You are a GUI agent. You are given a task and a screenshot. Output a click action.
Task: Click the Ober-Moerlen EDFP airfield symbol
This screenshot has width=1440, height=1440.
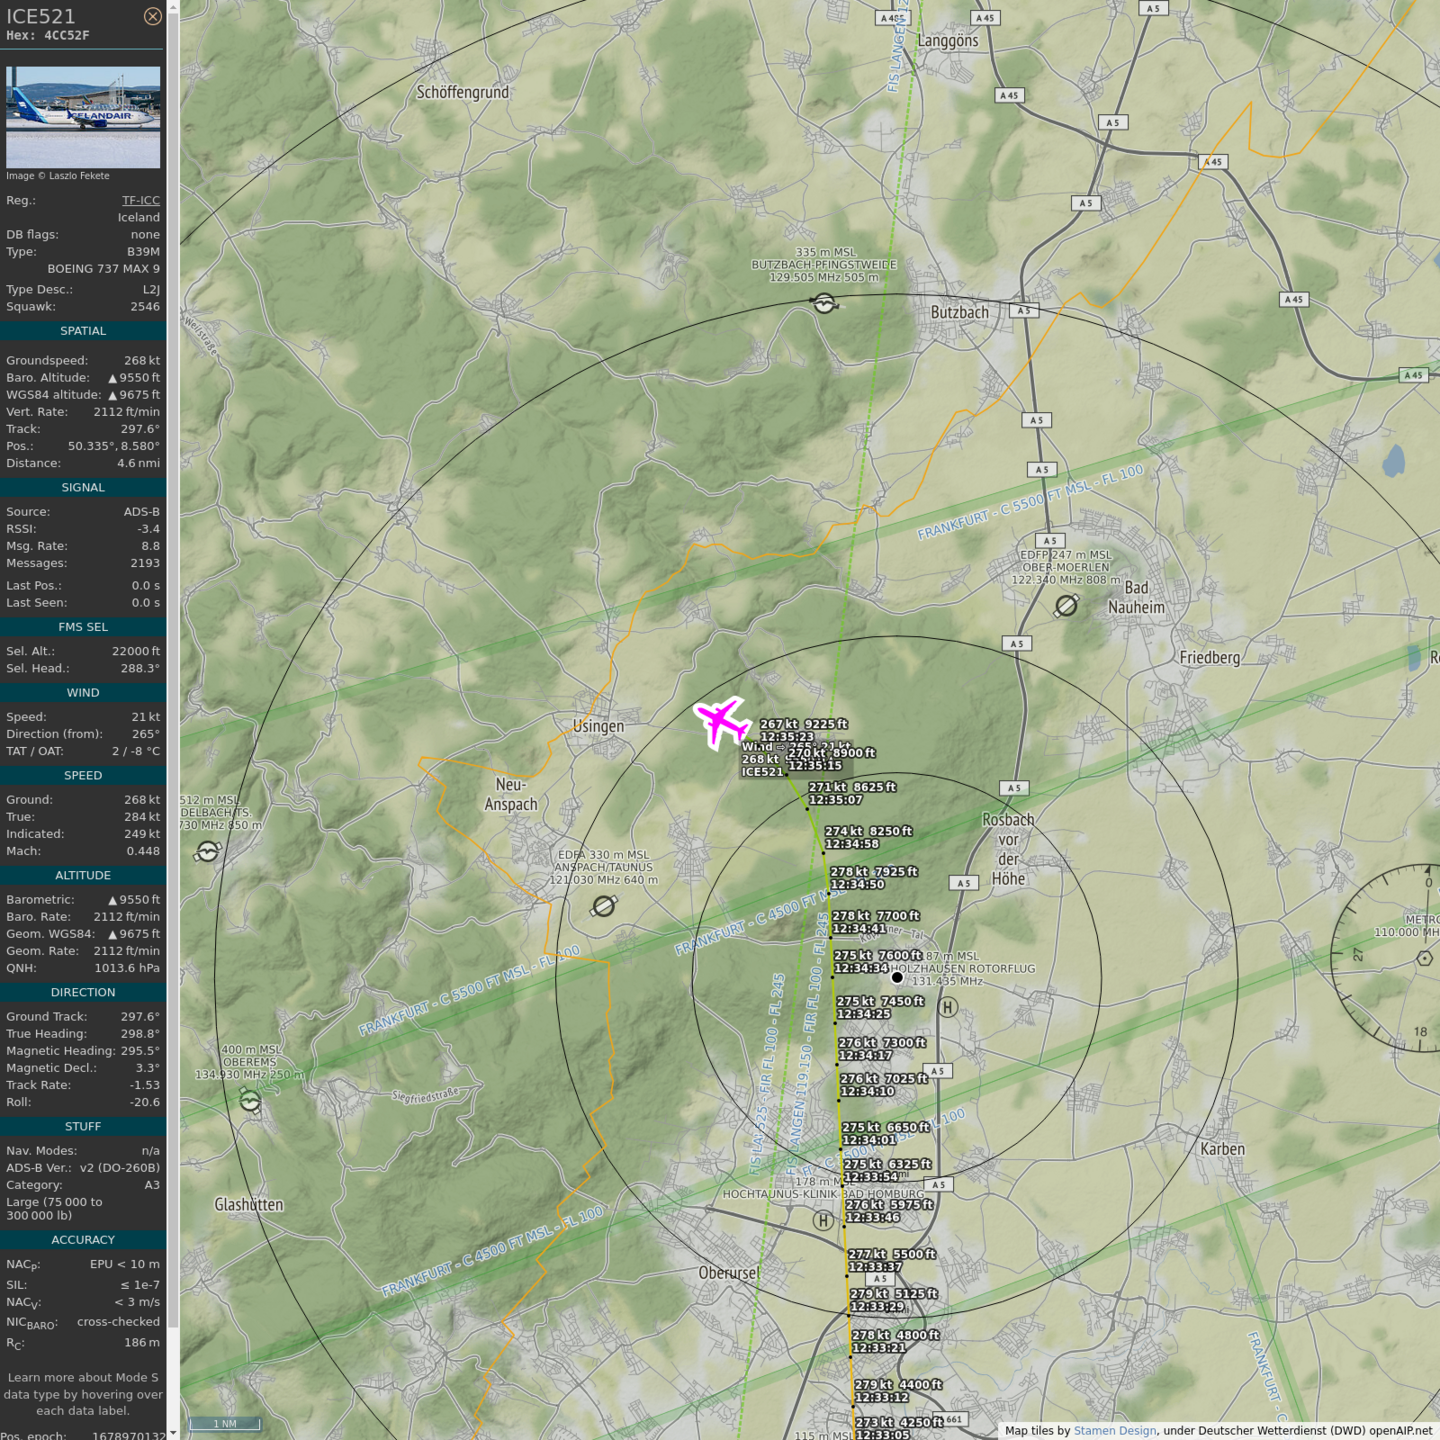(1066, 605)
